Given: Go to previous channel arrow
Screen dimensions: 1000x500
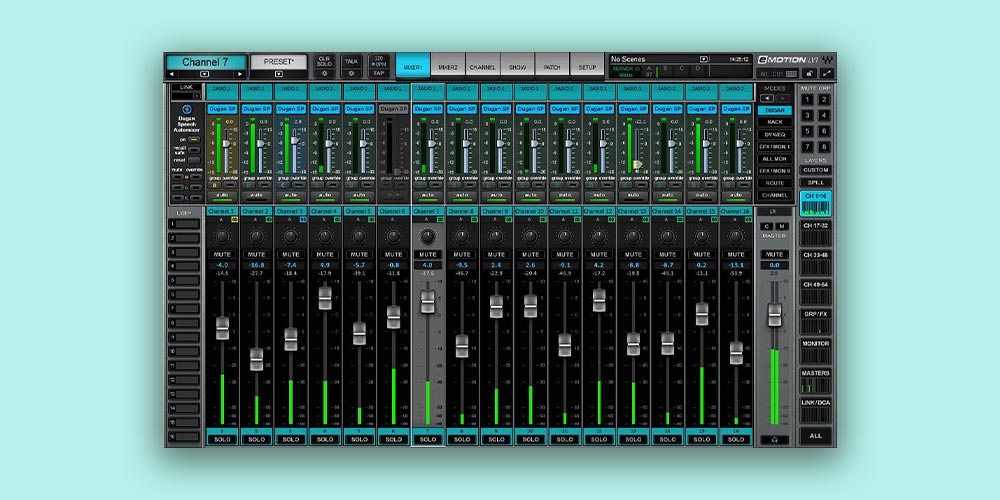Looking at the screenshot, I should tap(170, 74).
